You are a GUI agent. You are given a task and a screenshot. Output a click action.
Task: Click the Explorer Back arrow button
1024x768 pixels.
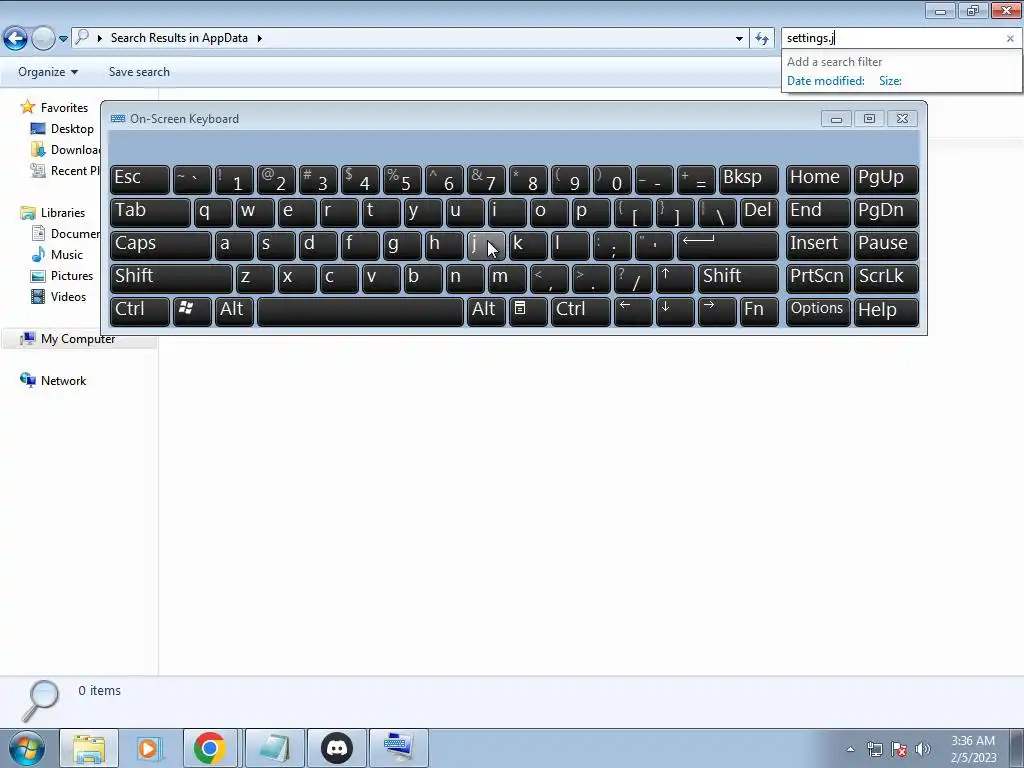click(15, 39)
